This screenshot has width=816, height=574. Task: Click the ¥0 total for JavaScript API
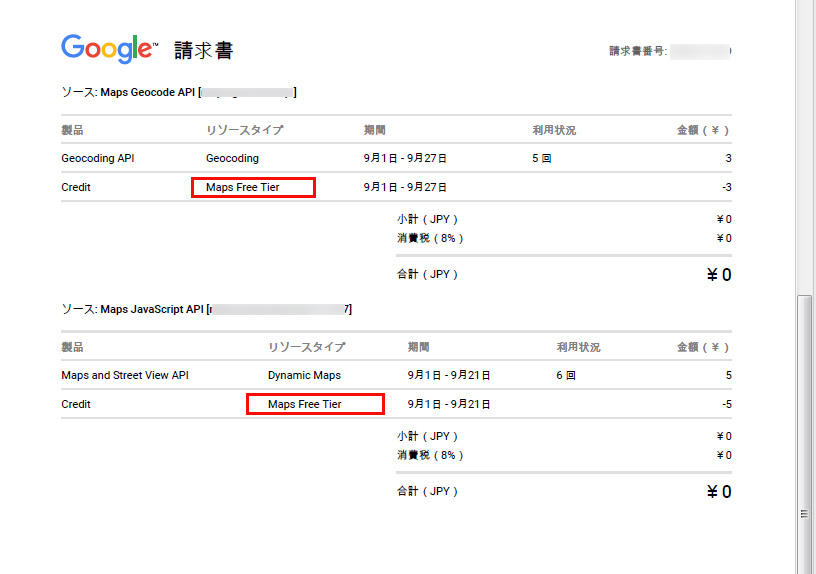coord(719,492)
